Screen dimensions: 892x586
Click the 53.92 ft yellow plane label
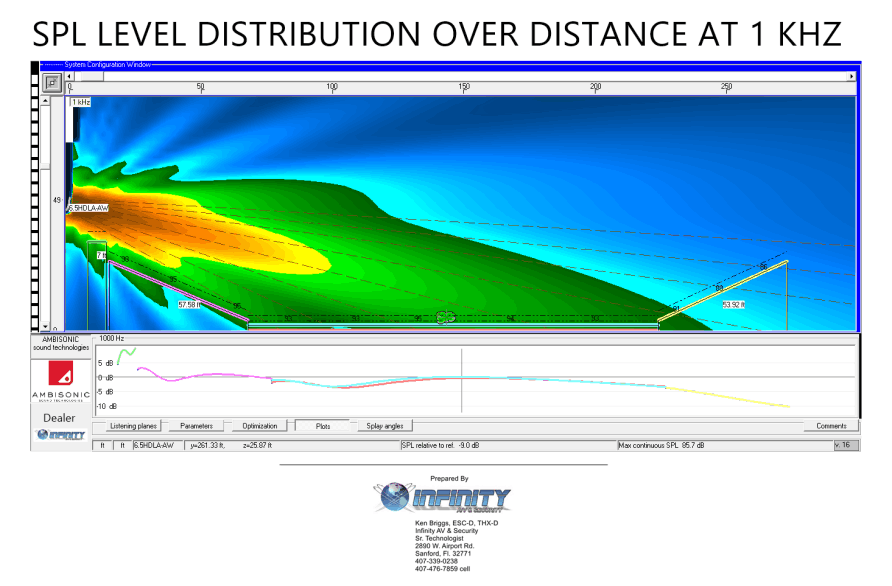(x=733, y=304)
